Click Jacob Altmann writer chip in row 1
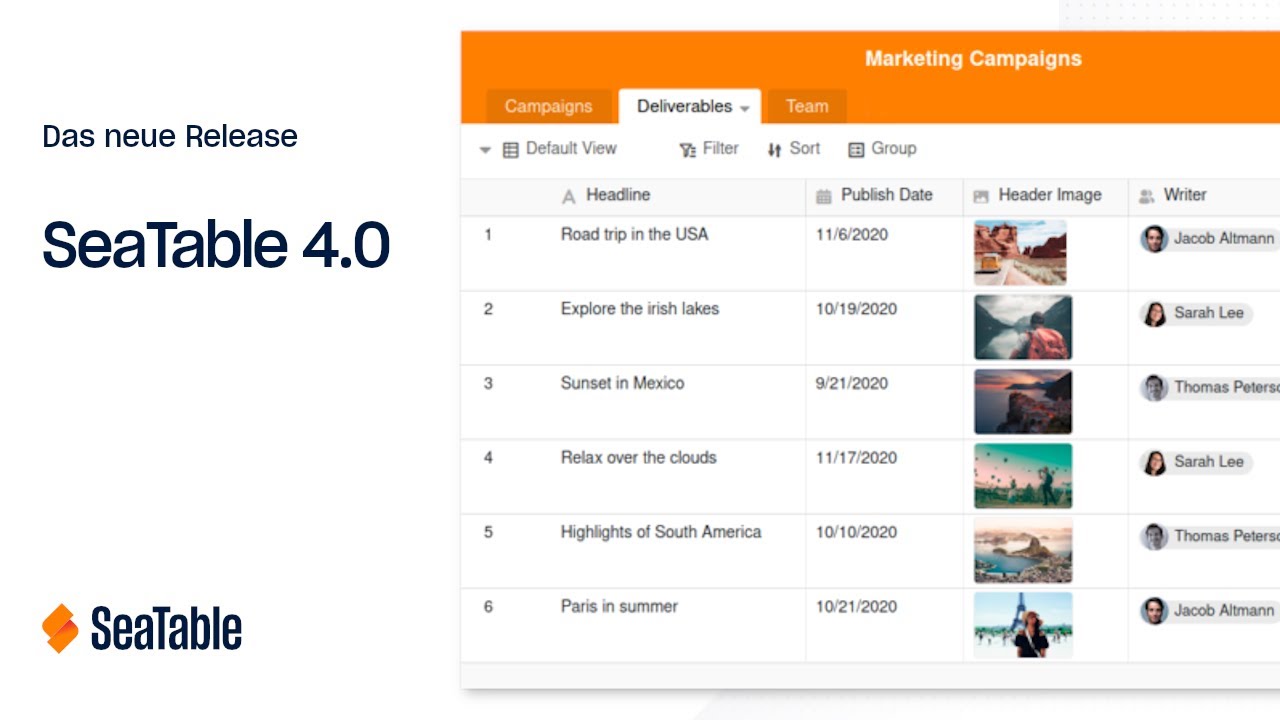Screen dimensions: 1280x720 1209,239
